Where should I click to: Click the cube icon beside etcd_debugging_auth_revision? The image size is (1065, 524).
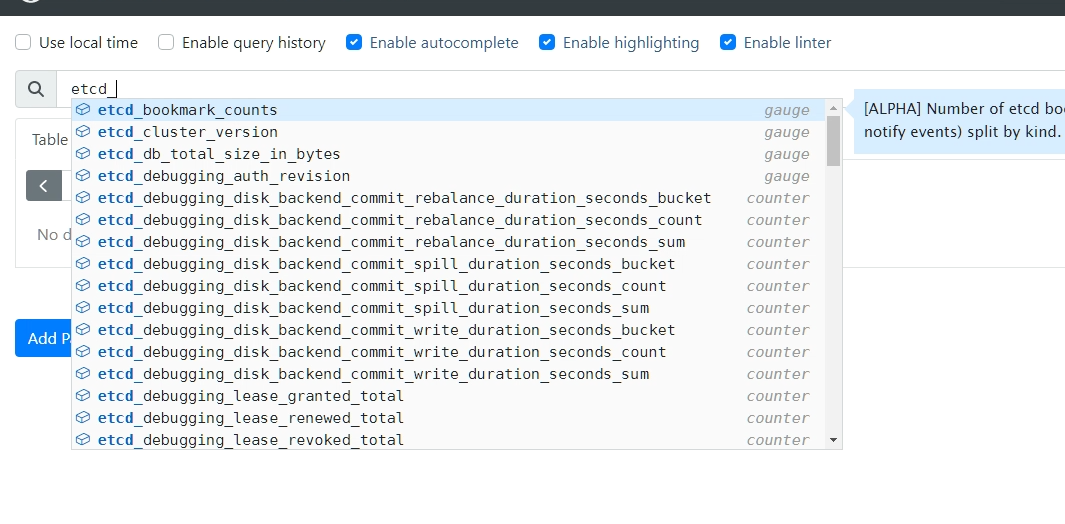pyautogui.click(x=83, y=176)
